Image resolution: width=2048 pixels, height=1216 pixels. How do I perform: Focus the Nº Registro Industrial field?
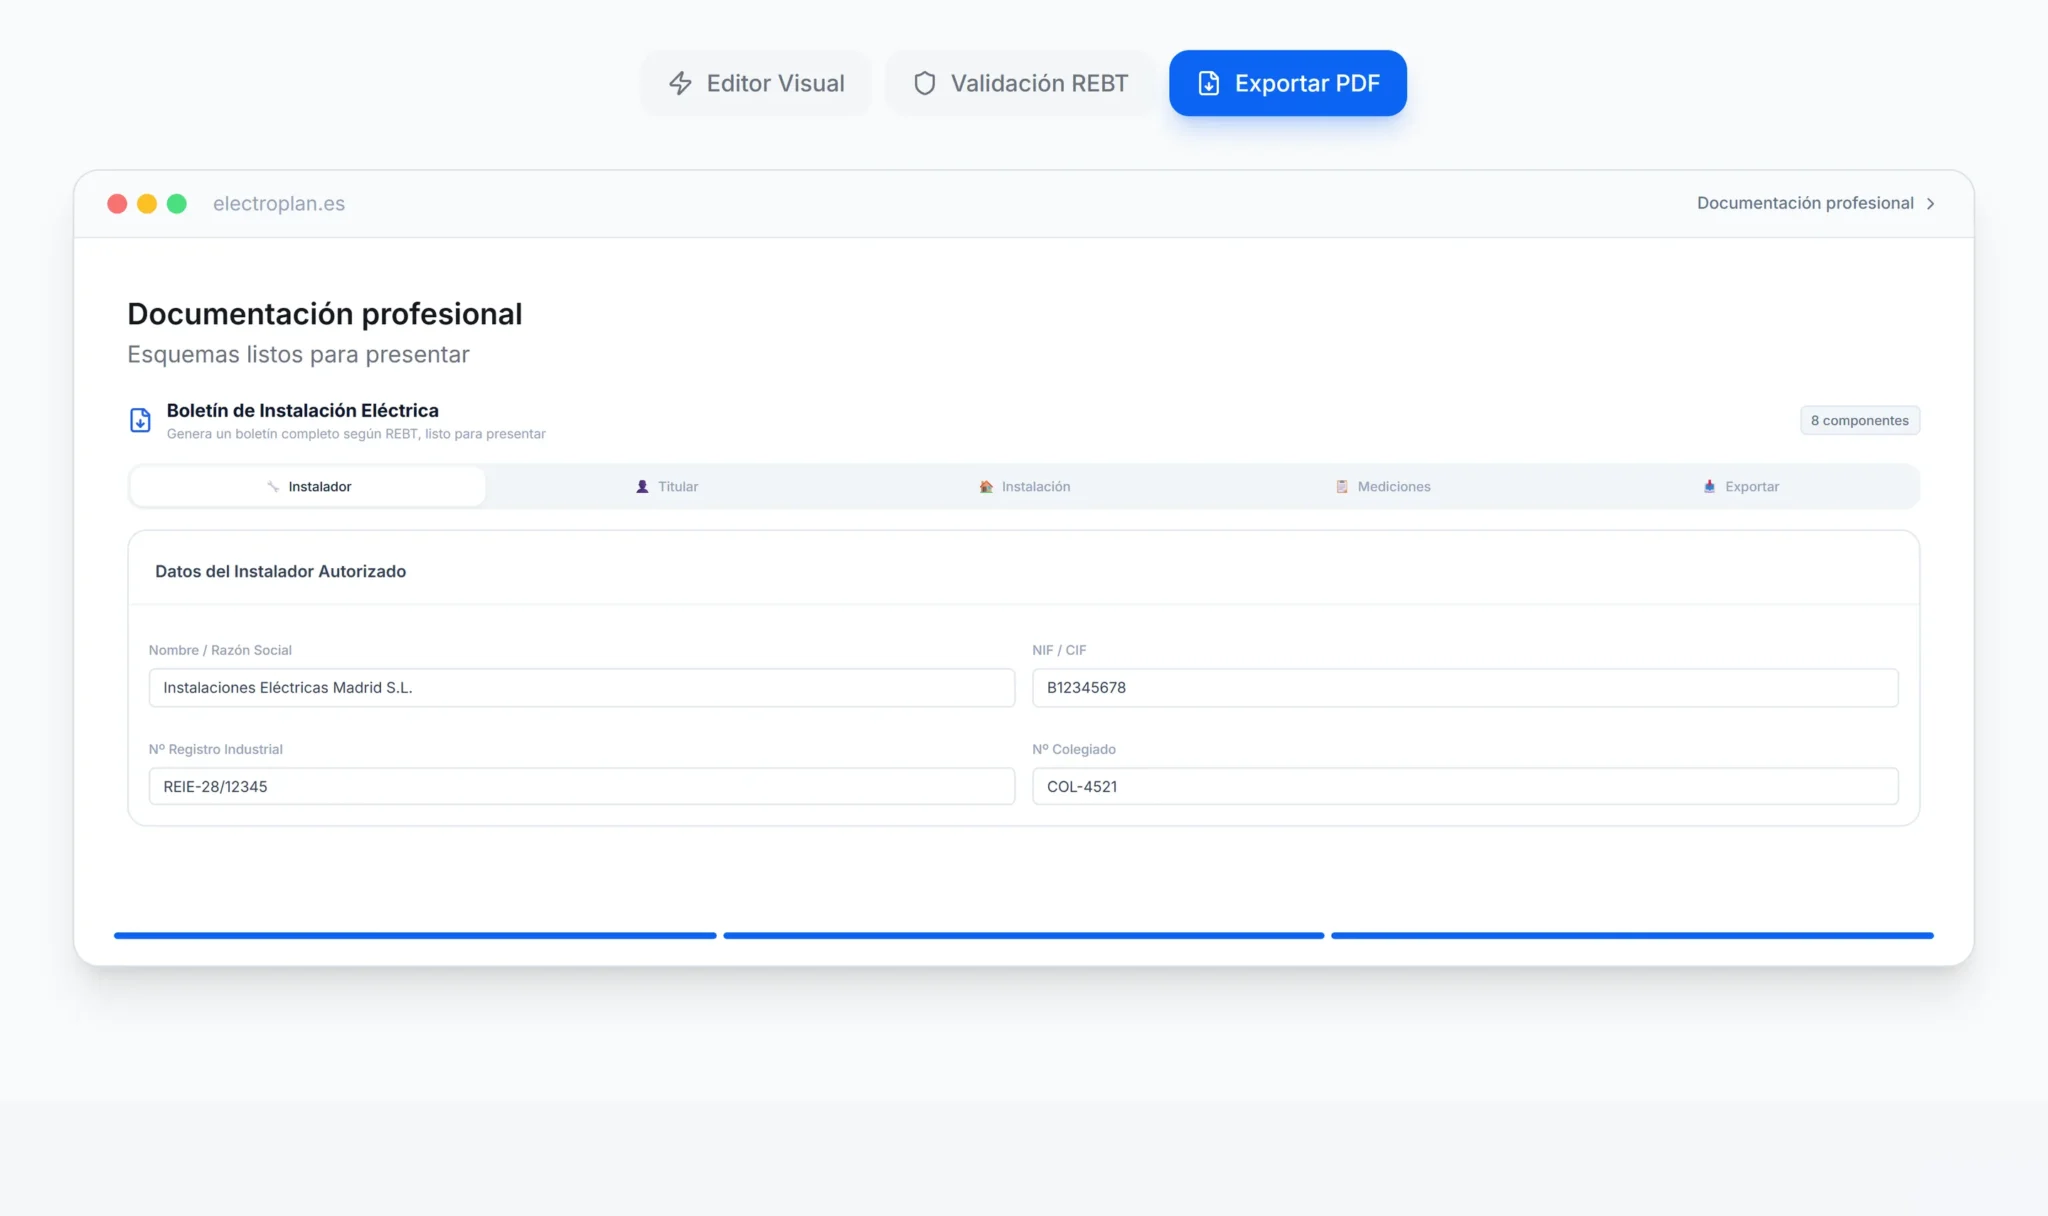point(582,786)
